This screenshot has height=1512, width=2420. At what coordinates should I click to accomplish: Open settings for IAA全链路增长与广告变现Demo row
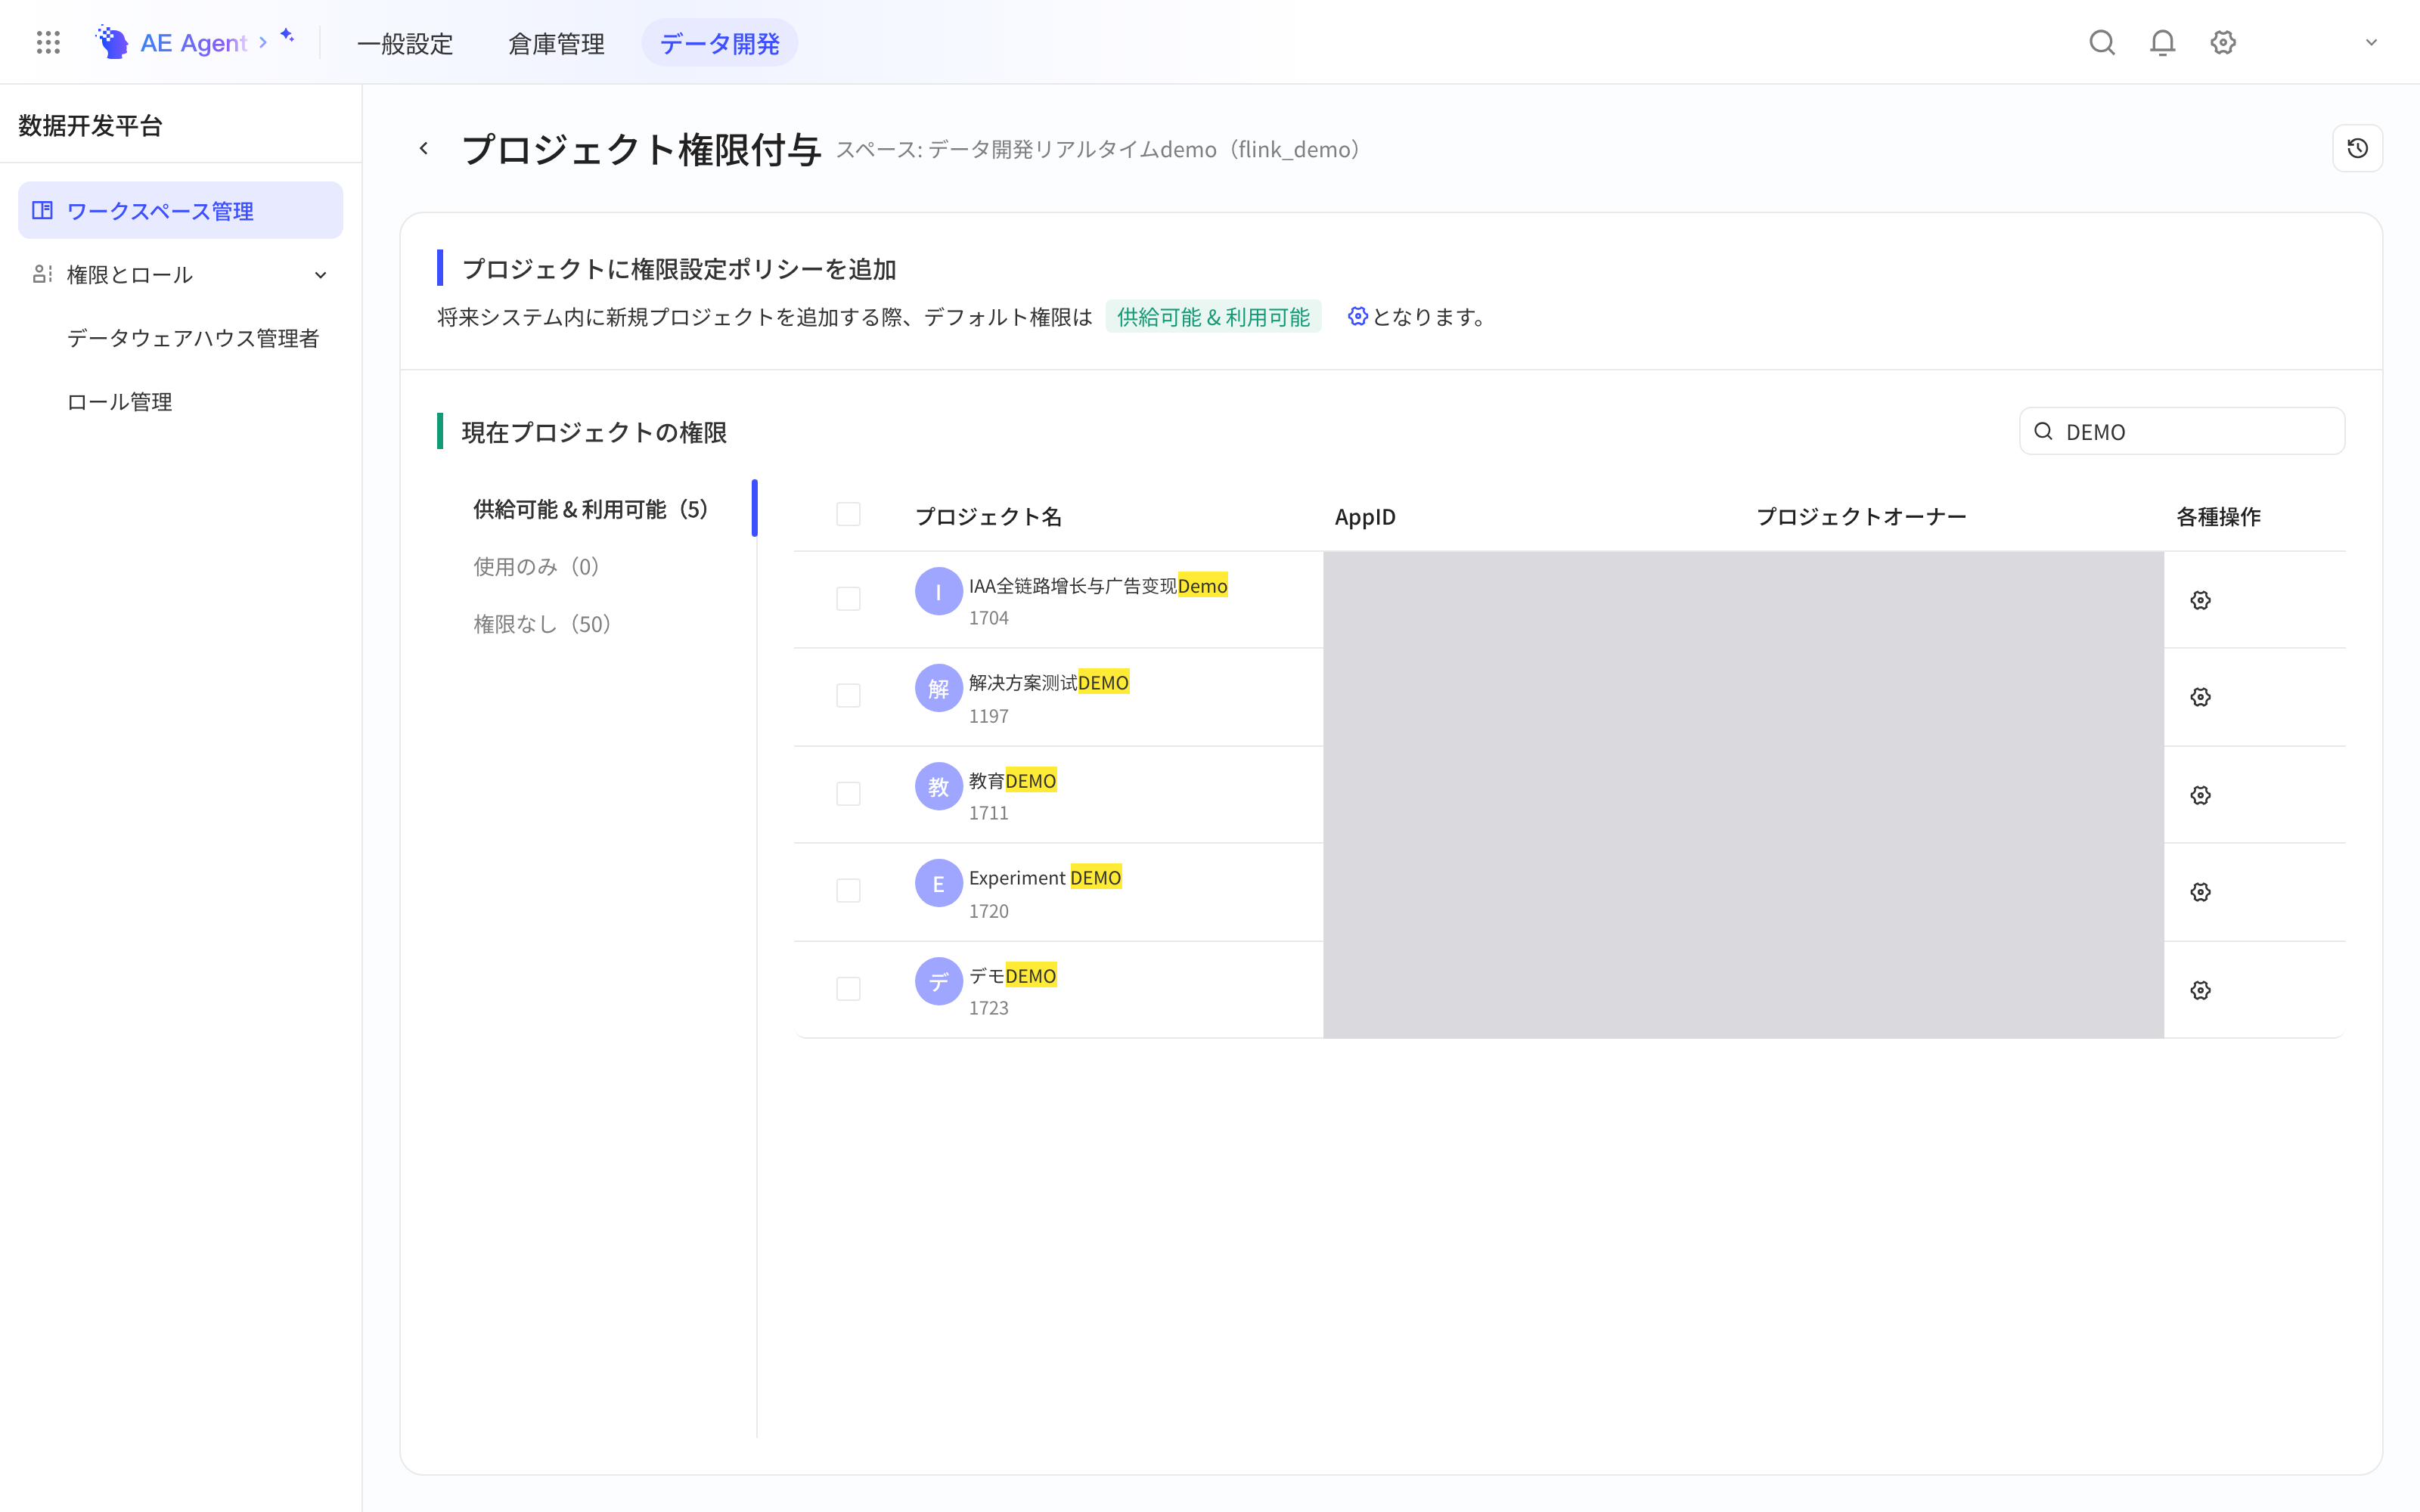pyautogui.click(x=2200, y=600)
